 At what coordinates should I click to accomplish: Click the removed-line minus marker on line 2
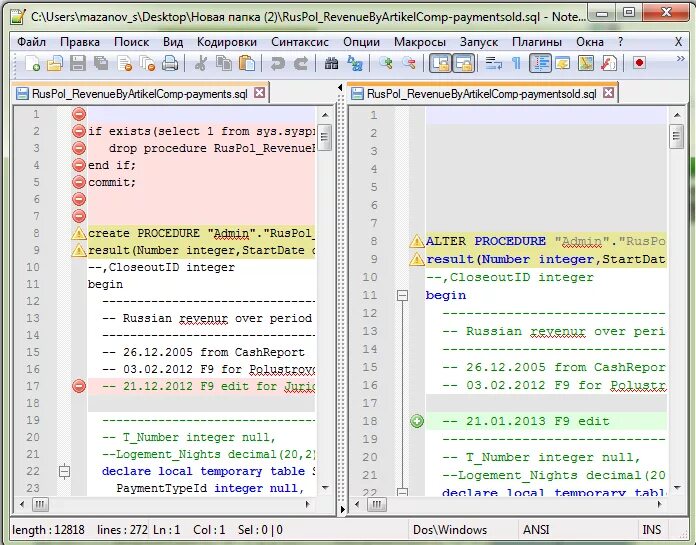click(79, 131)
